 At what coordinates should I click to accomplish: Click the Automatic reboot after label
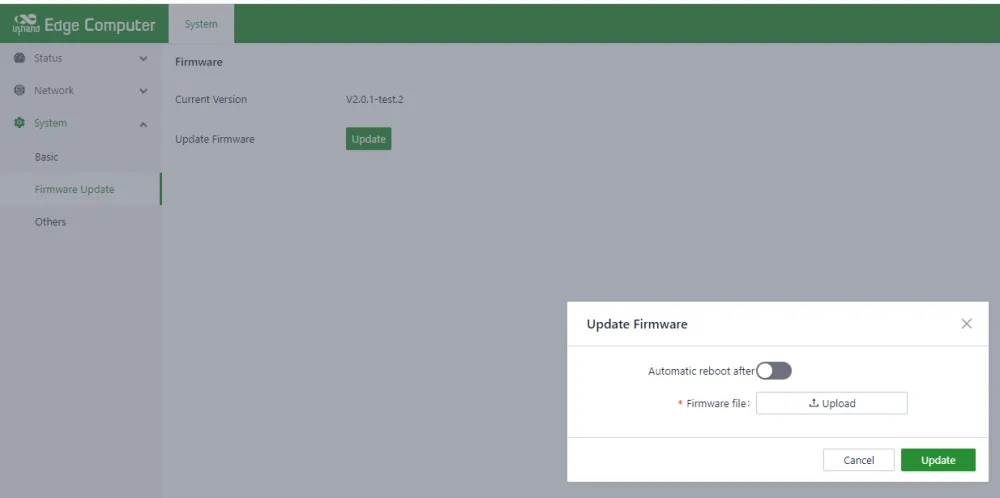(702, 370)
